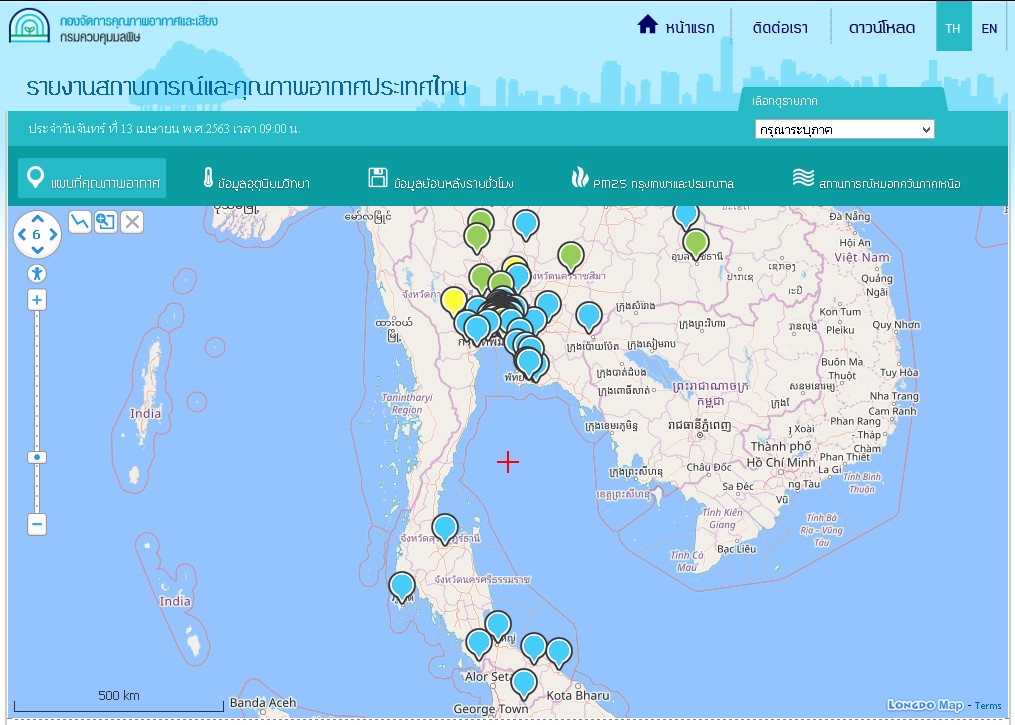This screenshot has height=725, width=1015.
Task: Select the zoom-to-area rectangle tool
Action: pyautogui.click(x=106, y=222)
